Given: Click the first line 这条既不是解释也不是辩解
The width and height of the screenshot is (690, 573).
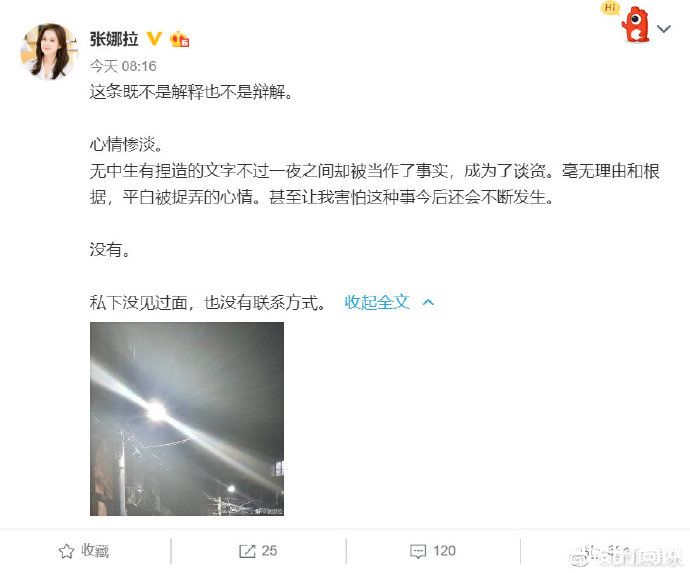Looking at the screenshot, I should pyautogui.click(x=191, y=92).
